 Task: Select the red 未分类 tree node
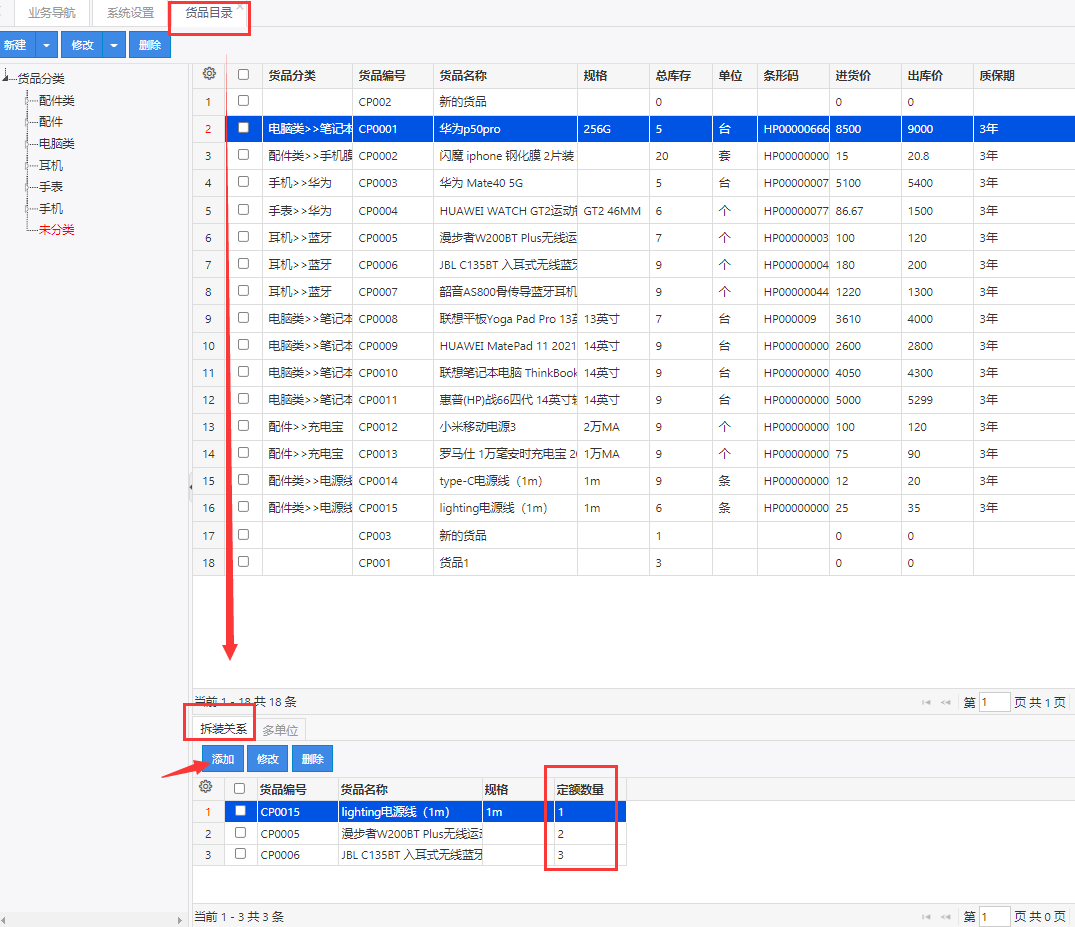click(56, 230)
